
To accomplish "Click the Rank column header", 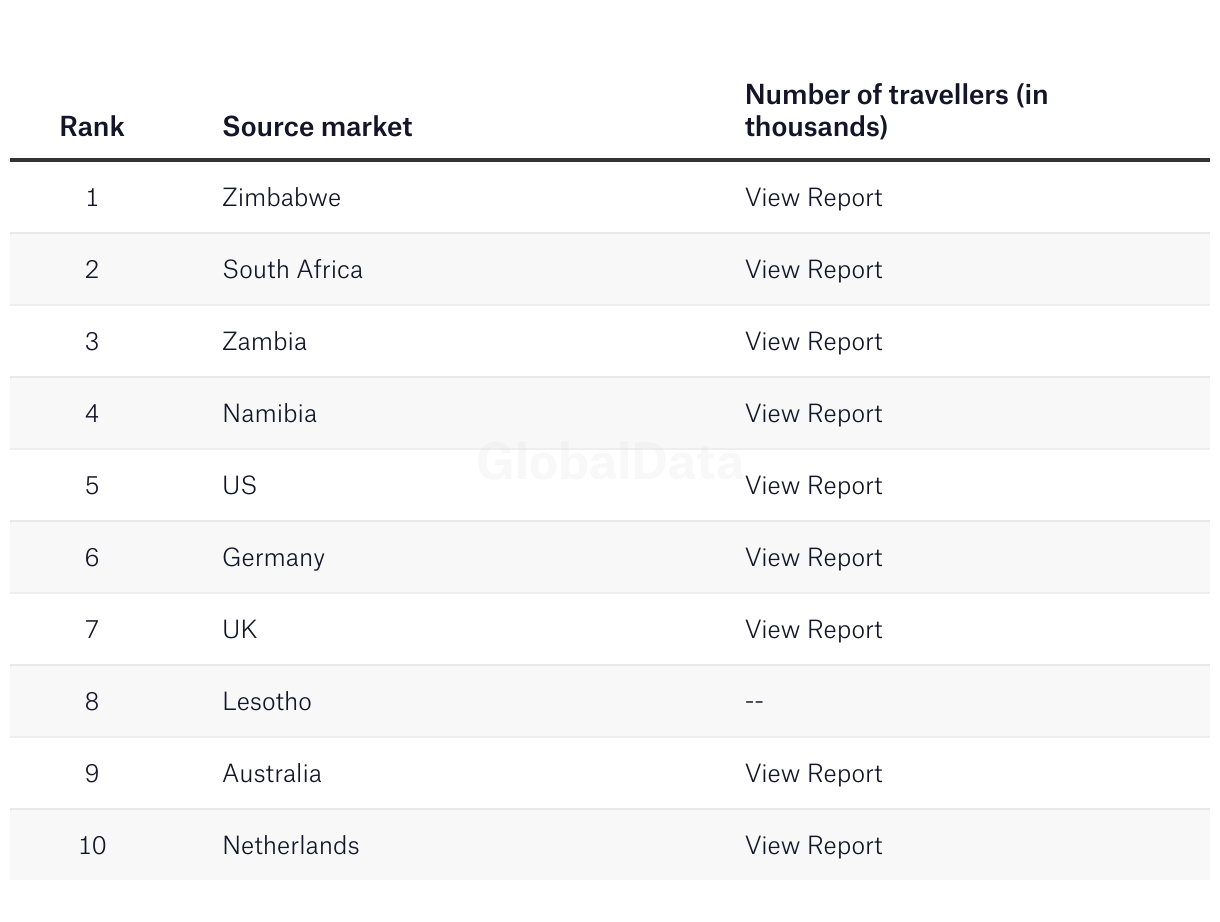I will (x=92, y=127).
